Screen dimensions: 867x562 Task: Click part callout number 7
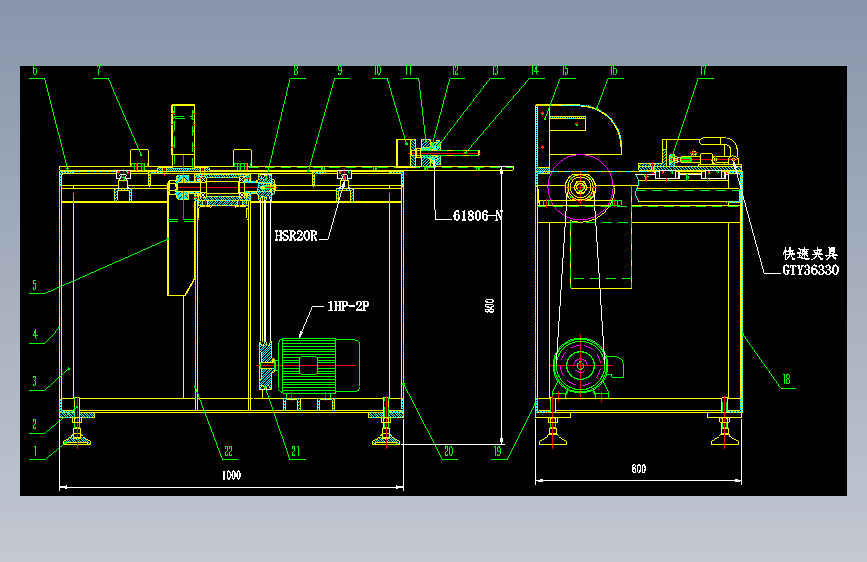click(x=99, y=70)
